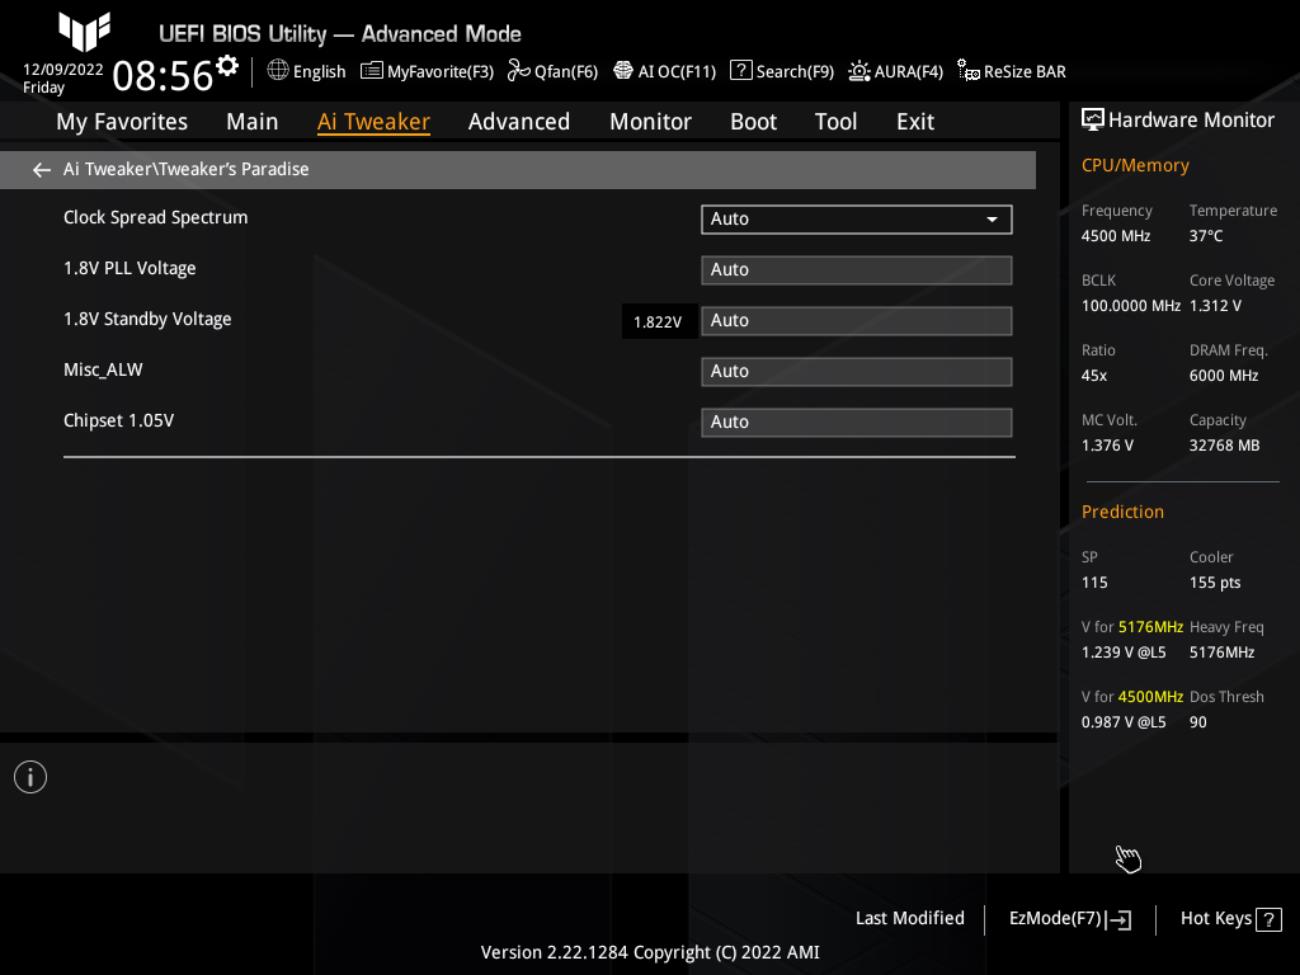Go back using the left arrow
The image size is (1300, 975).
coord(41,170)
